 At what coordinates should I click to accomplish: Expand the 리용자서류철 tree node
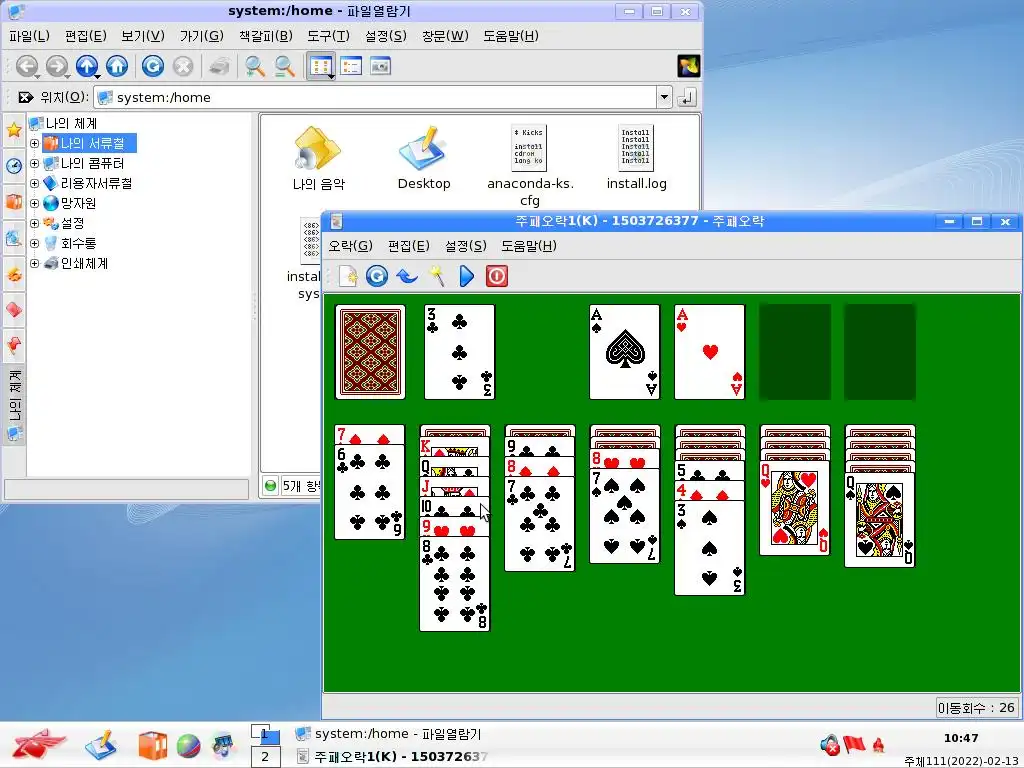pyautogui.click(x=35, y=184)
